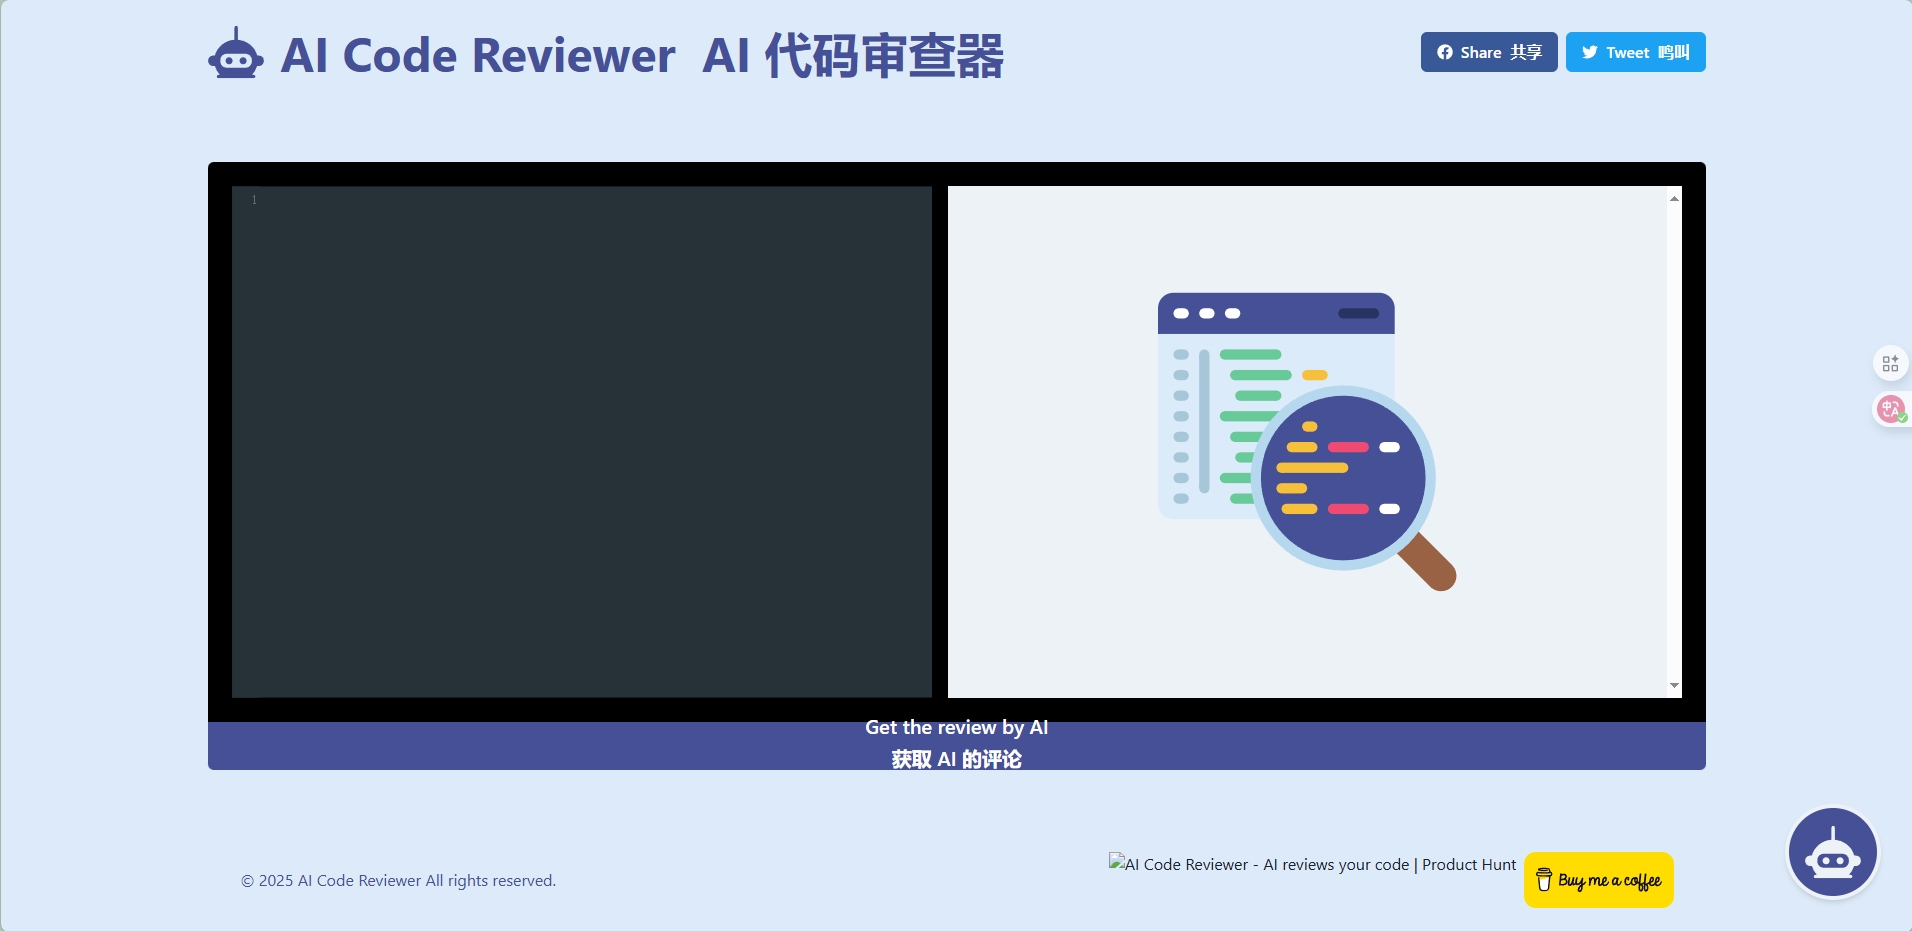Click the review panel scroll-down arrow

(1674, 685)
